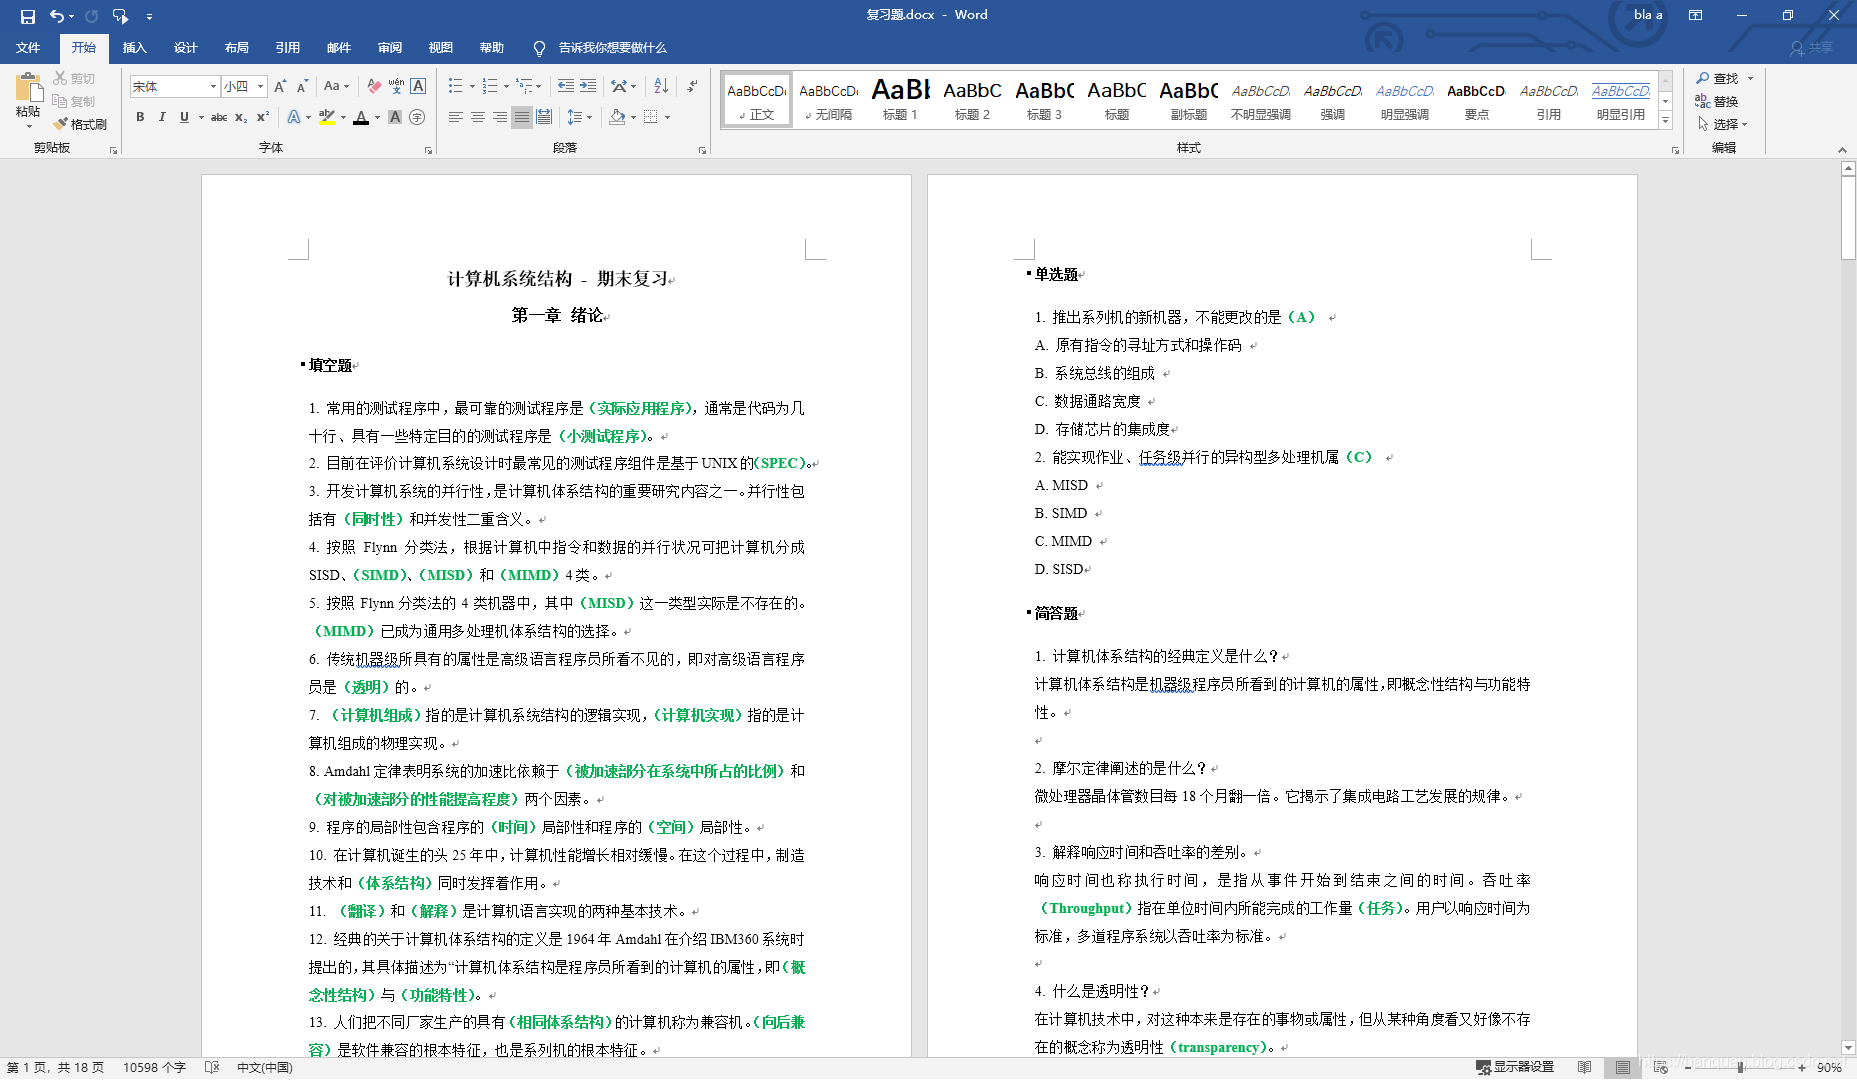Click the 90% zoom level indicator
Viewport: 1857px width, 1080px height.
click(1829, 1068)
